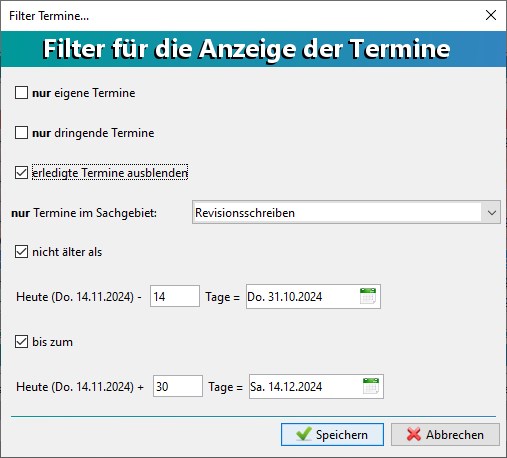Click days field containing 30

point(178,386)
